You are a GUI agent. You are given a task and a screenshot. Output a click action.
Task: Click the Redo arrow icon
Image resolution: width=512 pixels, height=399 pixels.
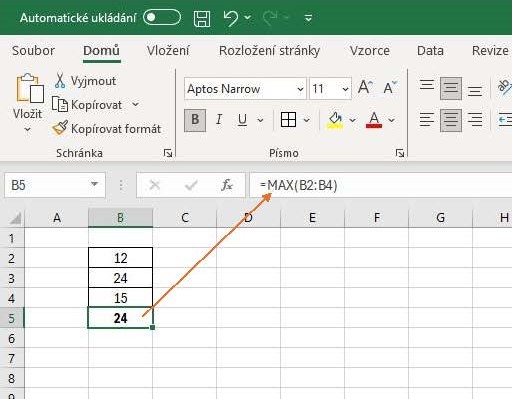270,18
